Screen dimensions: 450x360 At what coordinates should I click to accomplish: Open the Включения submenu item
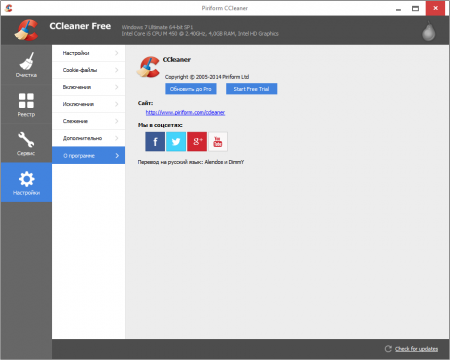tap(88, 87)
